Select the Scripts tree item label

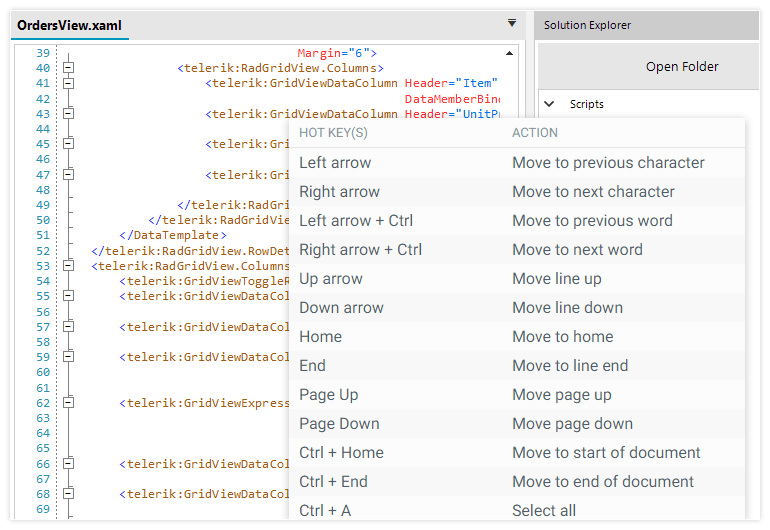tap(586, 104)
